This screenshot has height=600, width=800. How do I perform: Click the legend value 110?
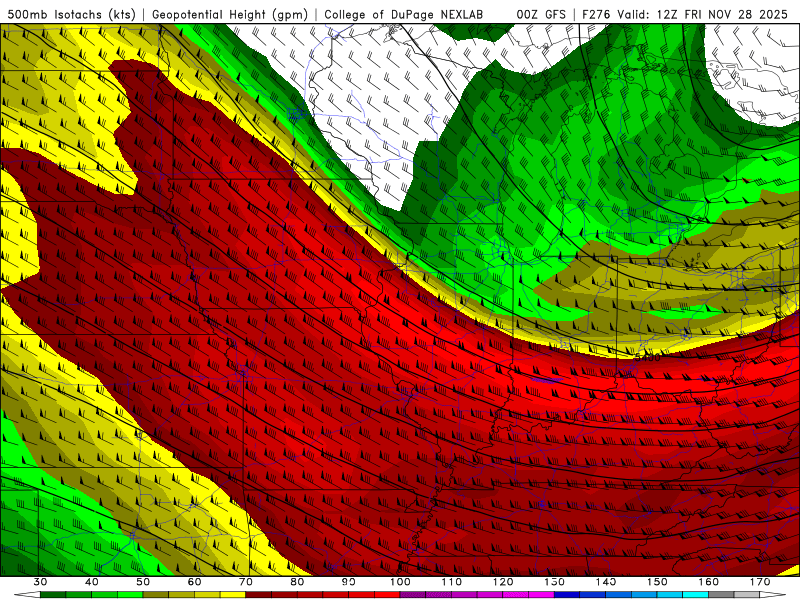coord(452,582)
